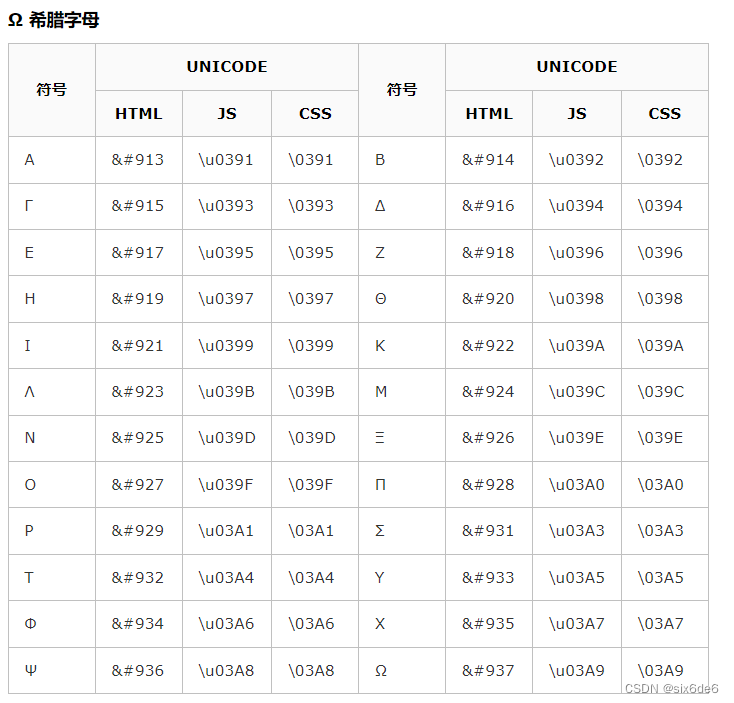
Task: Select the HTML cell &#926
Action: (x=489, y=438)
